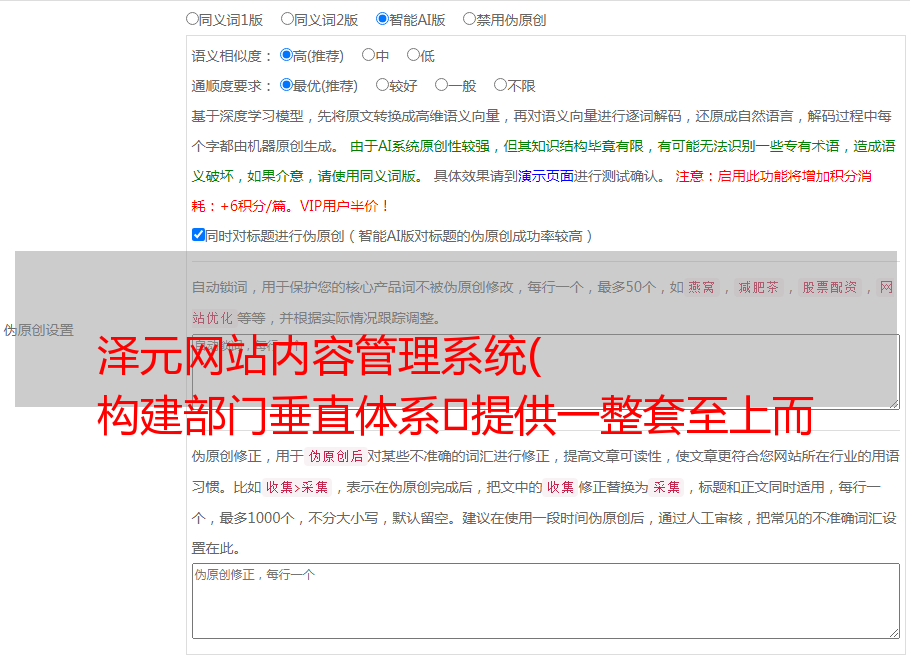Viewport: 911px width, 658px height.
Task: Click the 股票配资 example keyword
Action: (x=830, y=287)
